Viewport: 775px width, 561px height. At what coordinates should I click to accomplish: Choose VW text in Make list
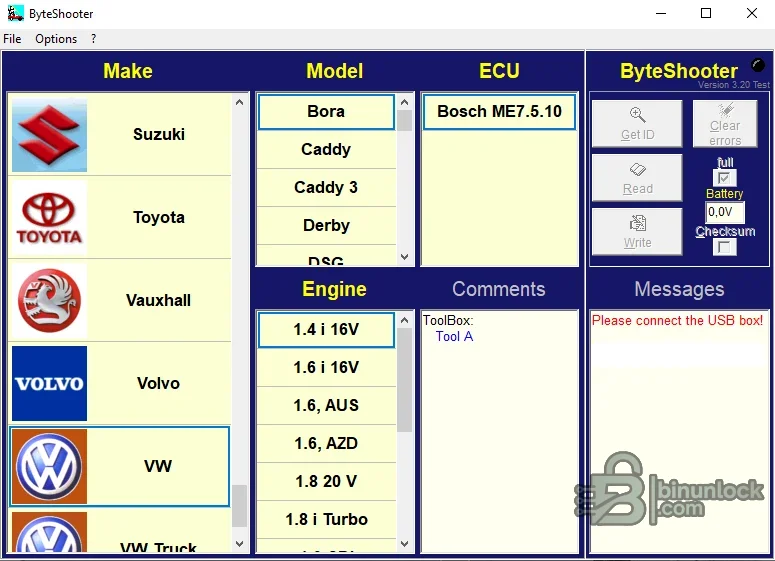[158, 466]
